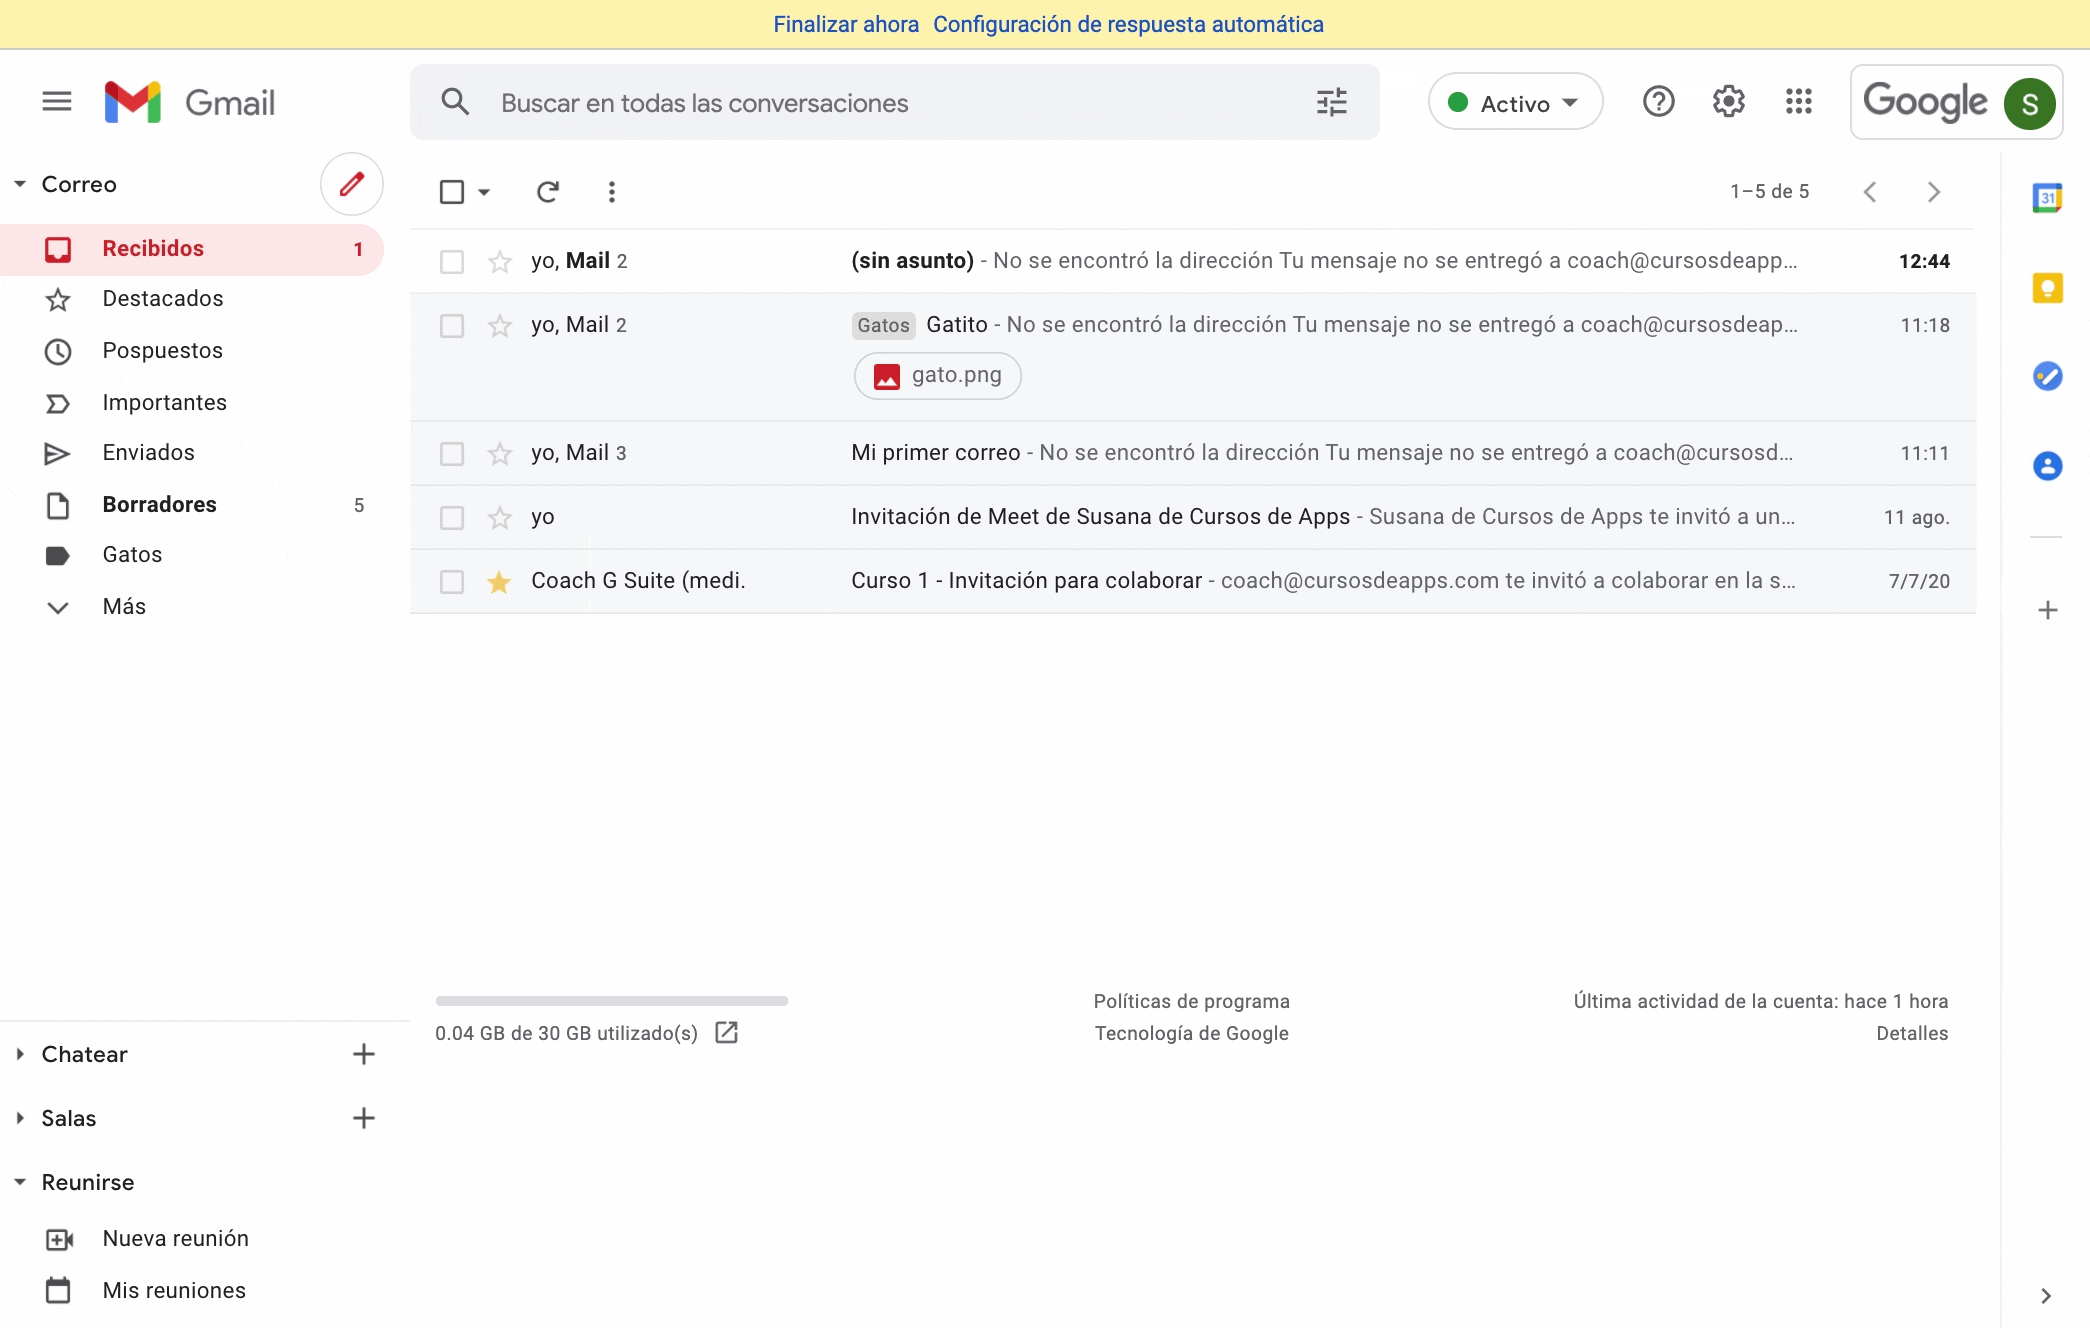Go to the next page of emails

[1934, 192]
